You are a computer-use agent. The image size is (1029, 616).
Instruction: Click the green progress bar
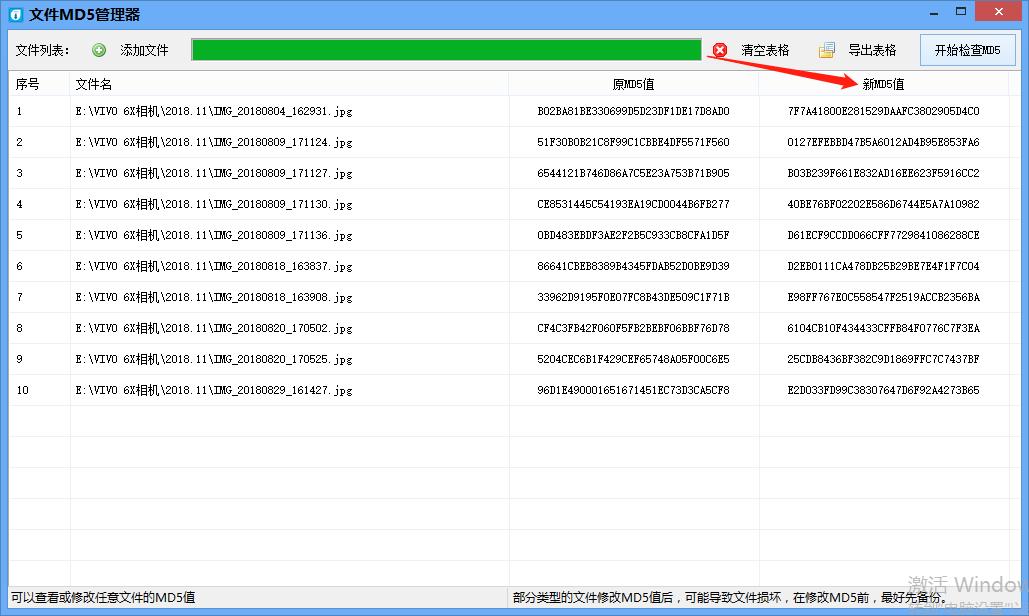(446, 50)
